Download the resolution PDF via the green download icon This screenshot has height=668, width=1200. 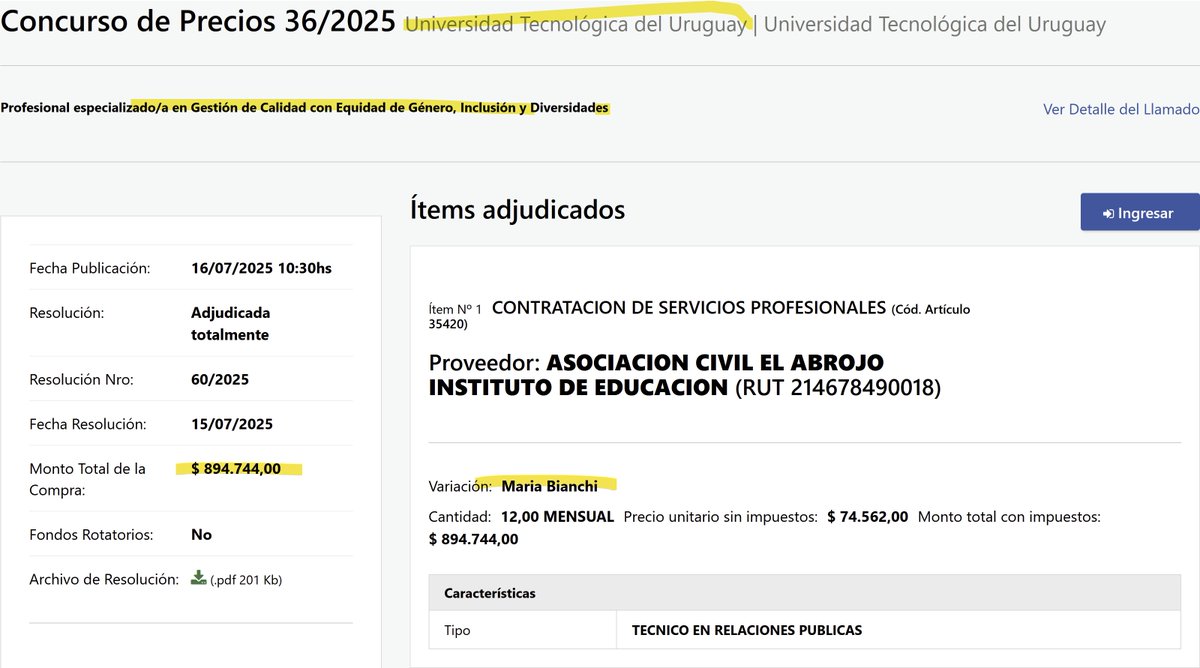click(197, 578)
